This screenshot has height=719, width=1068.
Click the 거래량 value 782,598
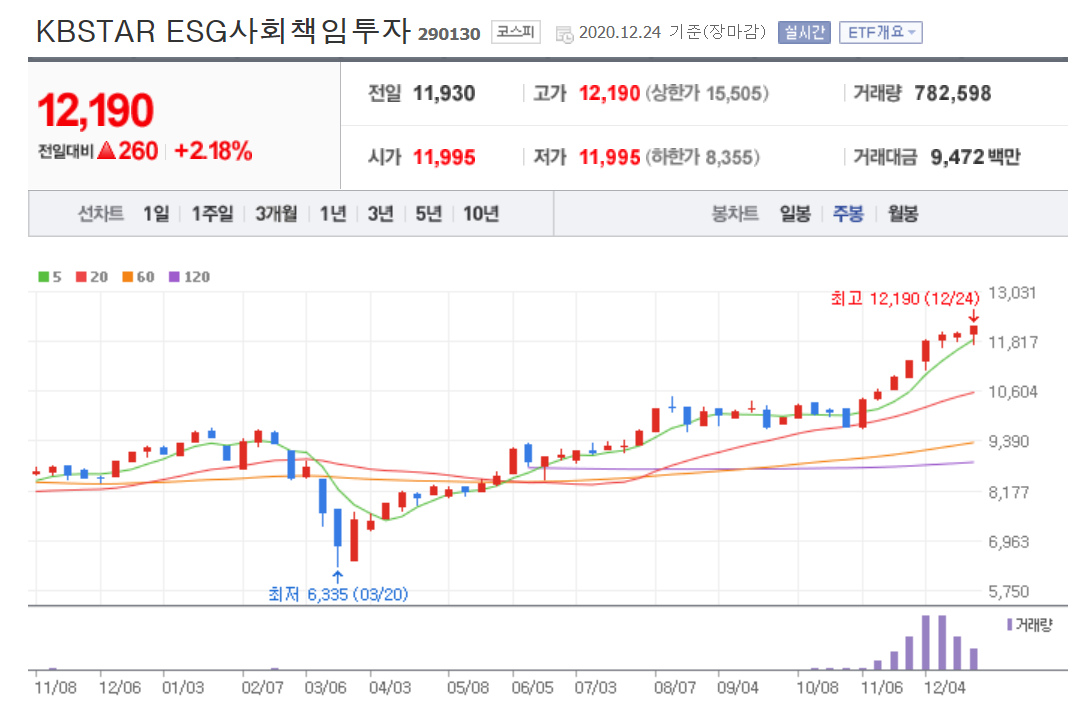953,93
